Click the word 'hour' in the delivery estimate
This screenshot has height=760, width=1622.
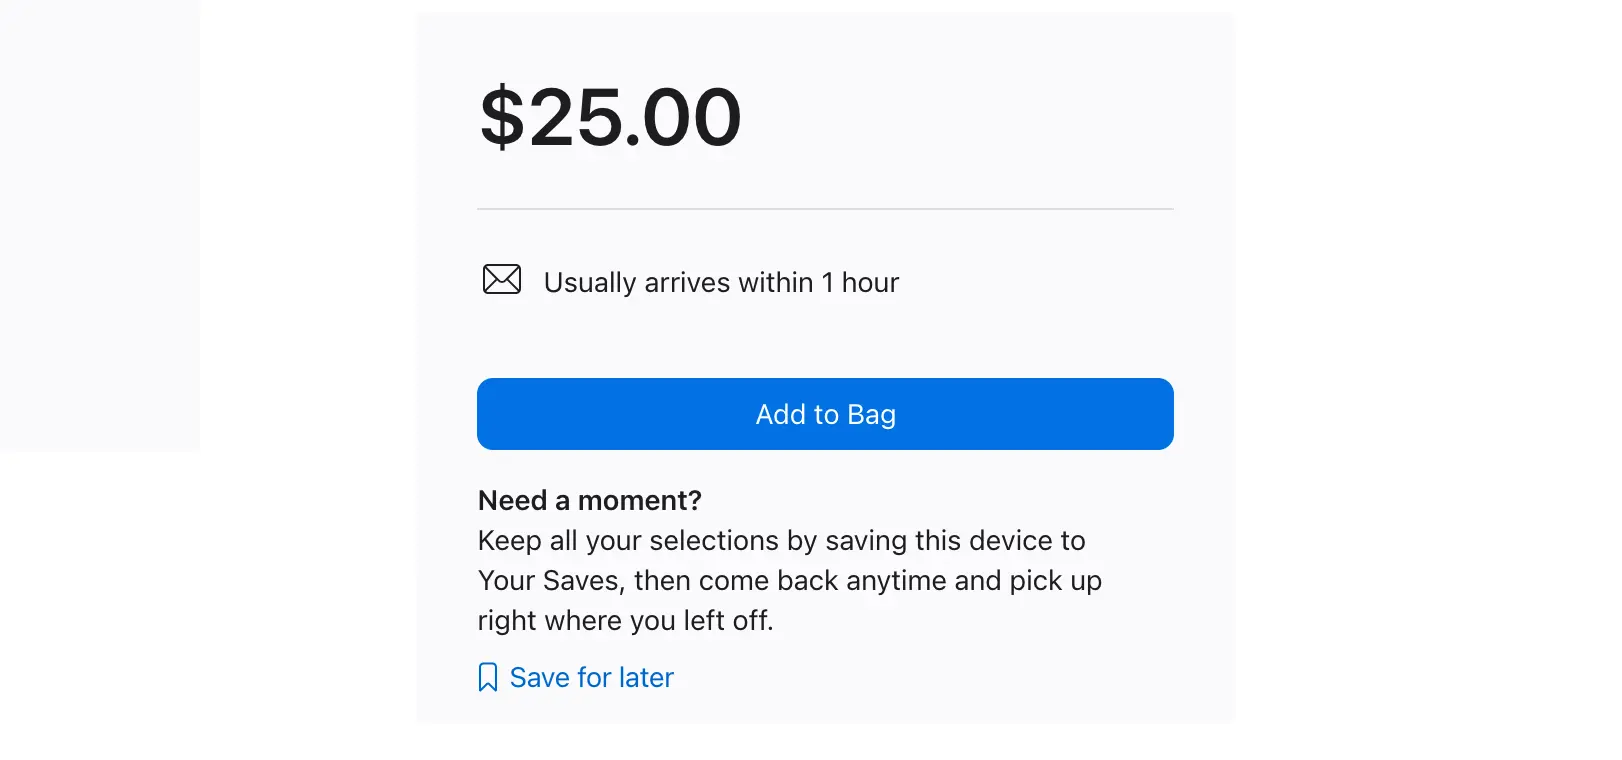(x=870, y=283)
